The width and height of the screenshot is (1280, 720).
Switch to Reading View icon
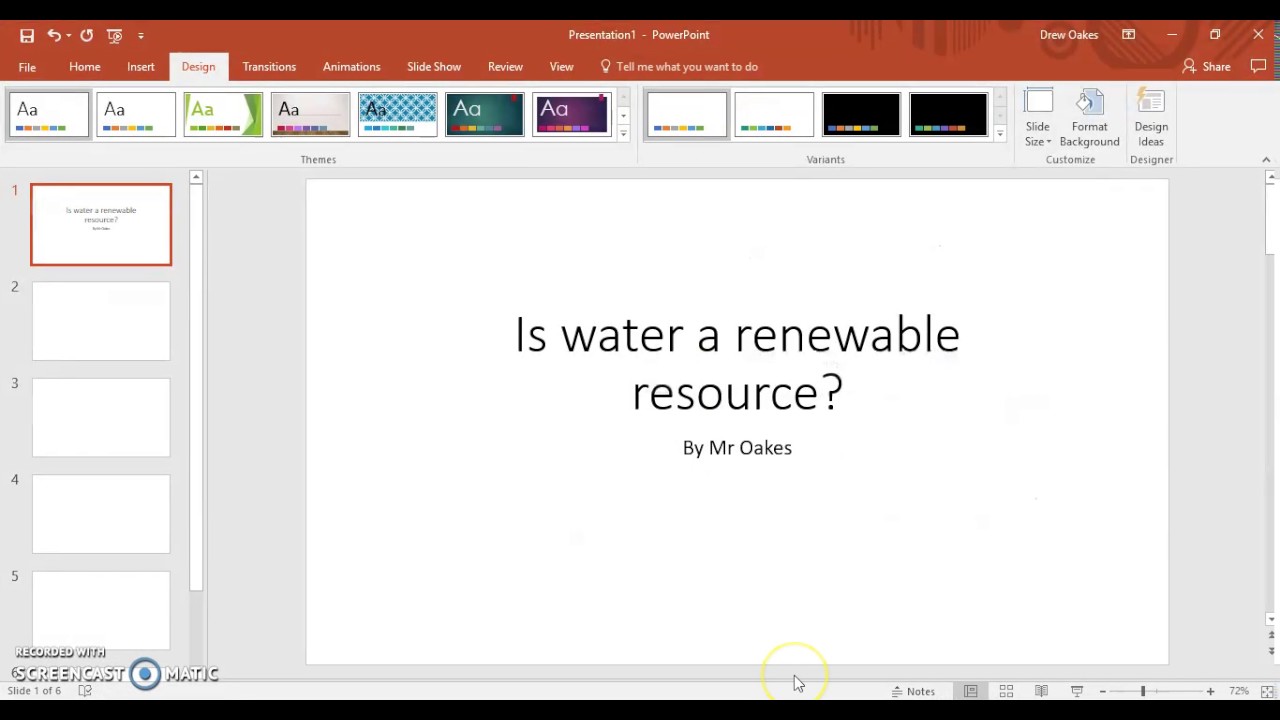(1041, 691)
